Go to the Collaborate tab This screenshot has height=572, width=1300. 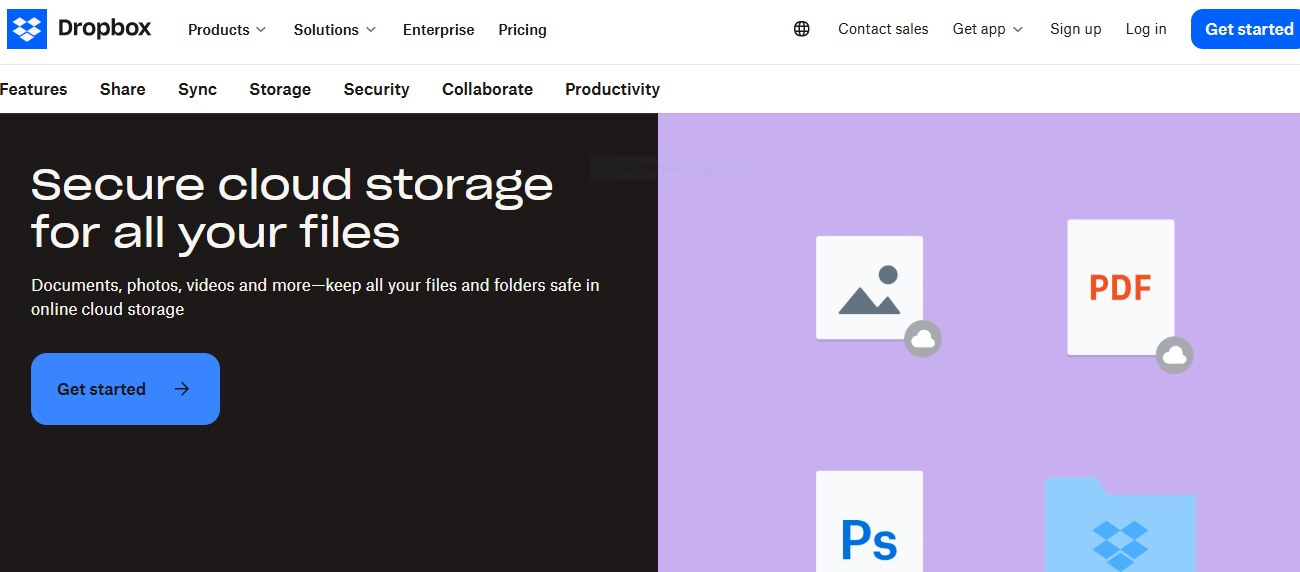point(488,89)
